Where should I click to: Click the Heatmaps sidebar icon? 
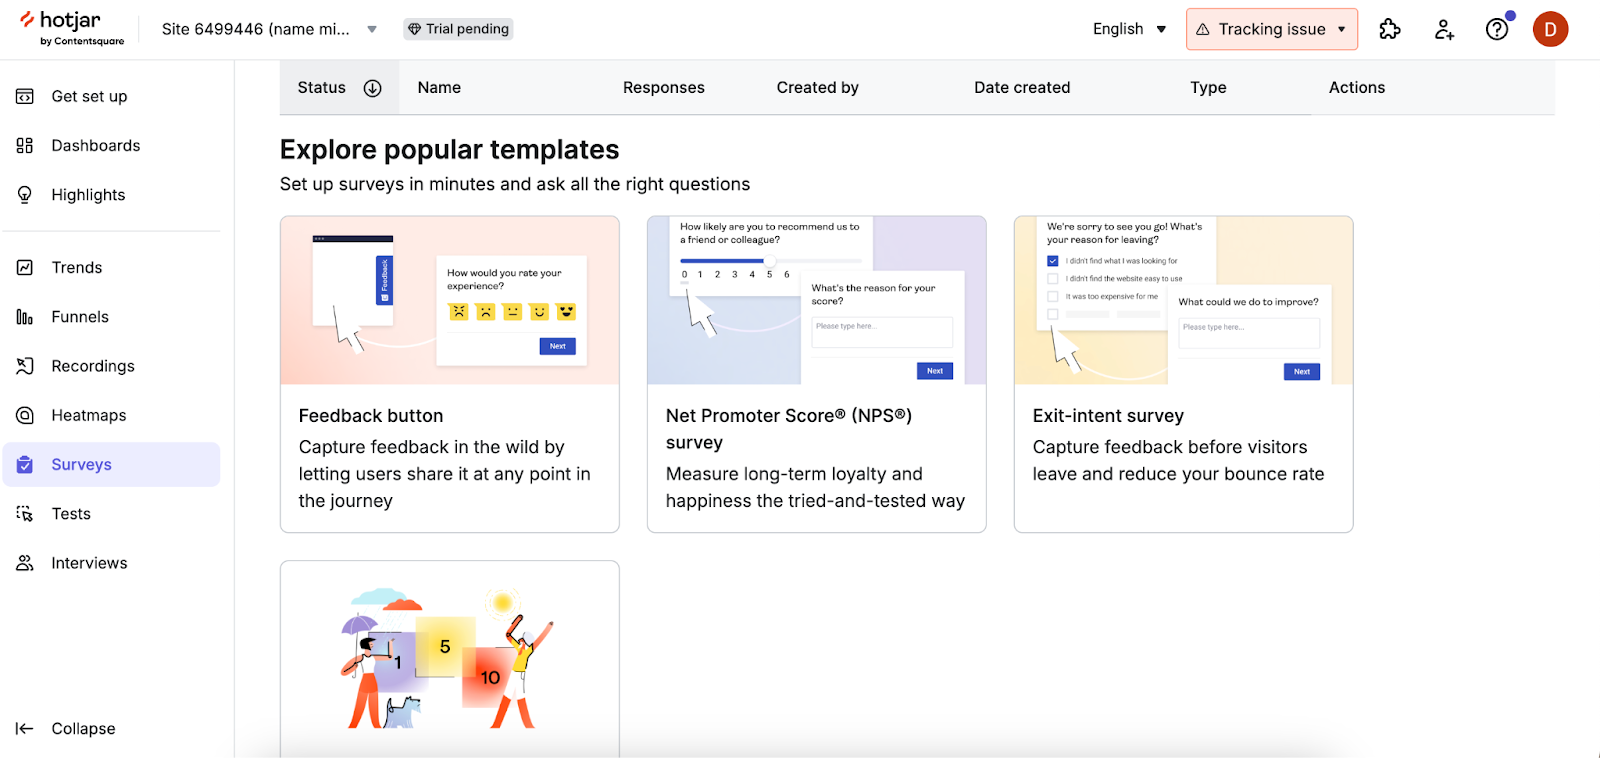pos(25,415)
